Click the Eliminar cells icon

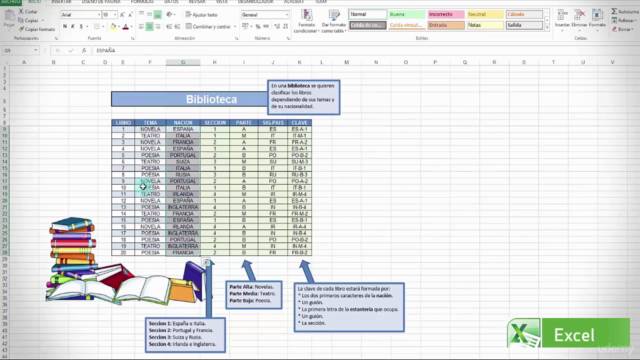click(579, 16)
